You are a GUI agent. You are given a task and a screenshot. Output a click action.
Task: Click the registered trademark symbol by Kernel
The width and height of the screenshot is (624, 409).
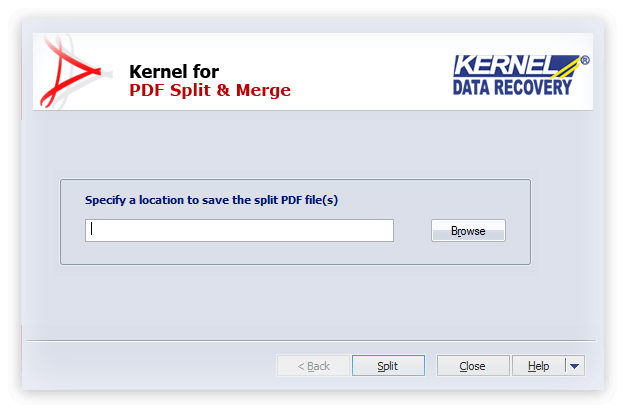[585, 60]
